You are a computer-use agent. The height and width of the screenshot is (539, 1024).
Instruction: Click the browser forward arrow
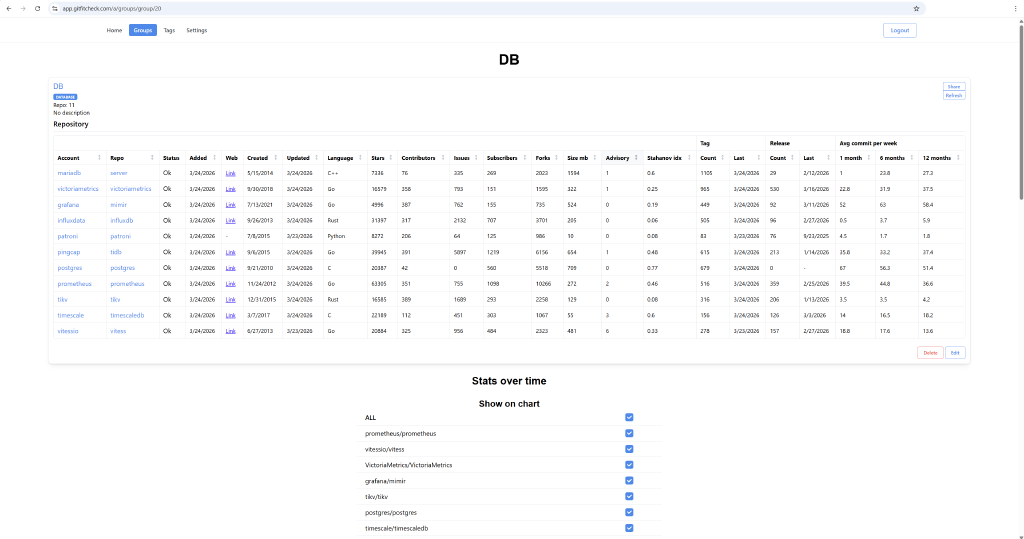pos(23,8)
